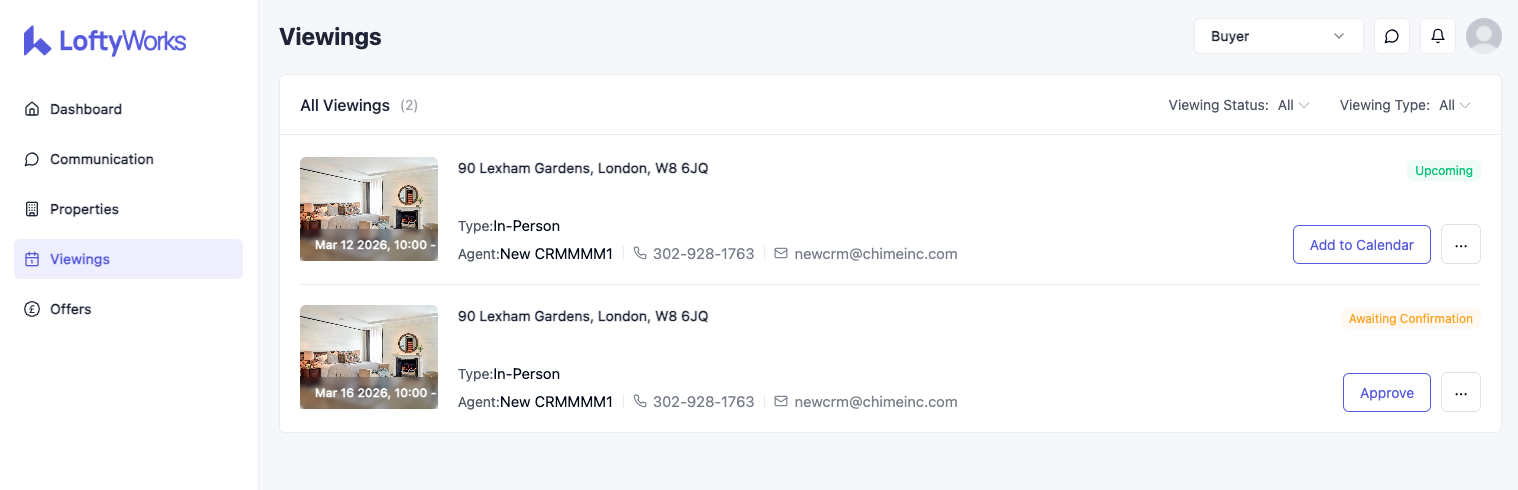Image resolution: width=1518 pixels, height=490 pixels.
Task: Click the user avatar icon
Action: coord(1483,36)
